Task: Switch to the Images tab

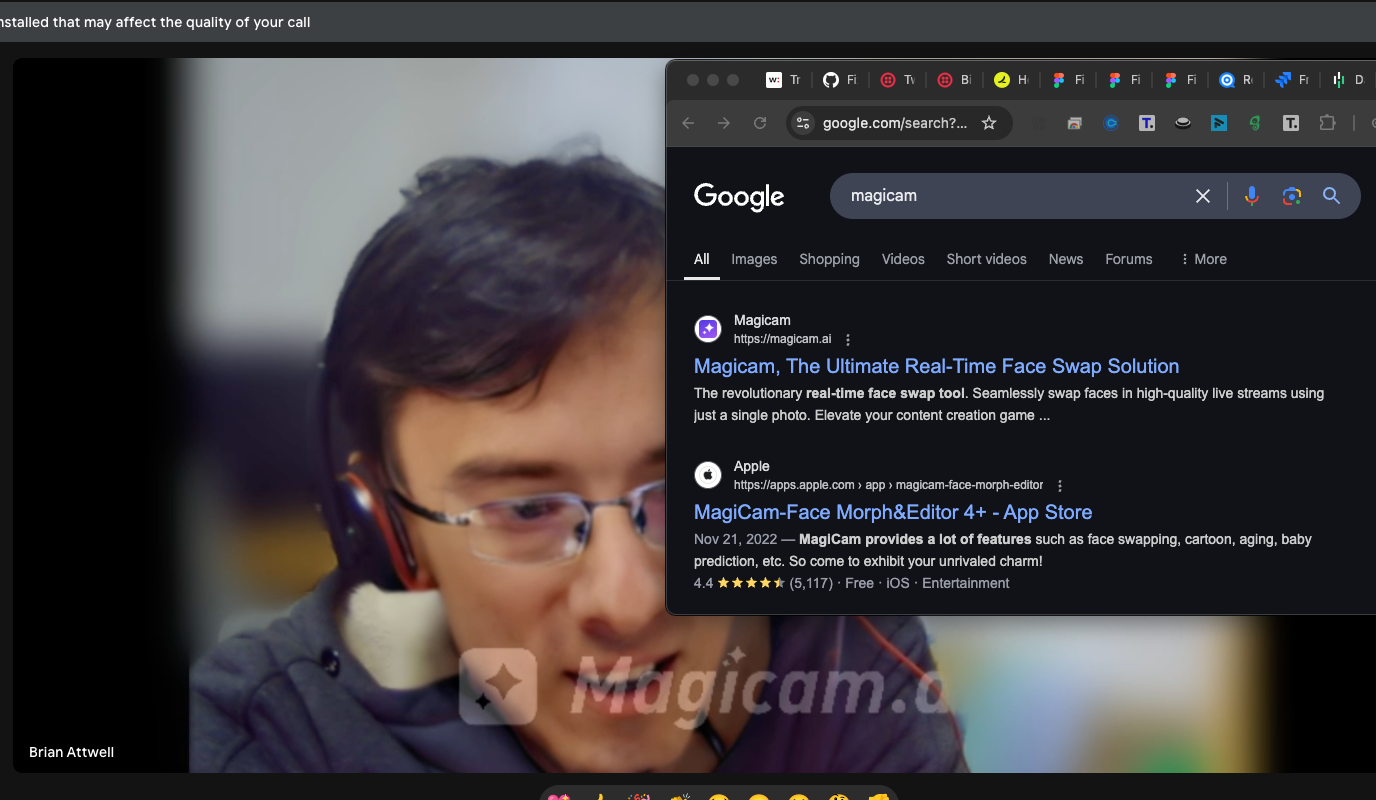Action: click(754, 259)
